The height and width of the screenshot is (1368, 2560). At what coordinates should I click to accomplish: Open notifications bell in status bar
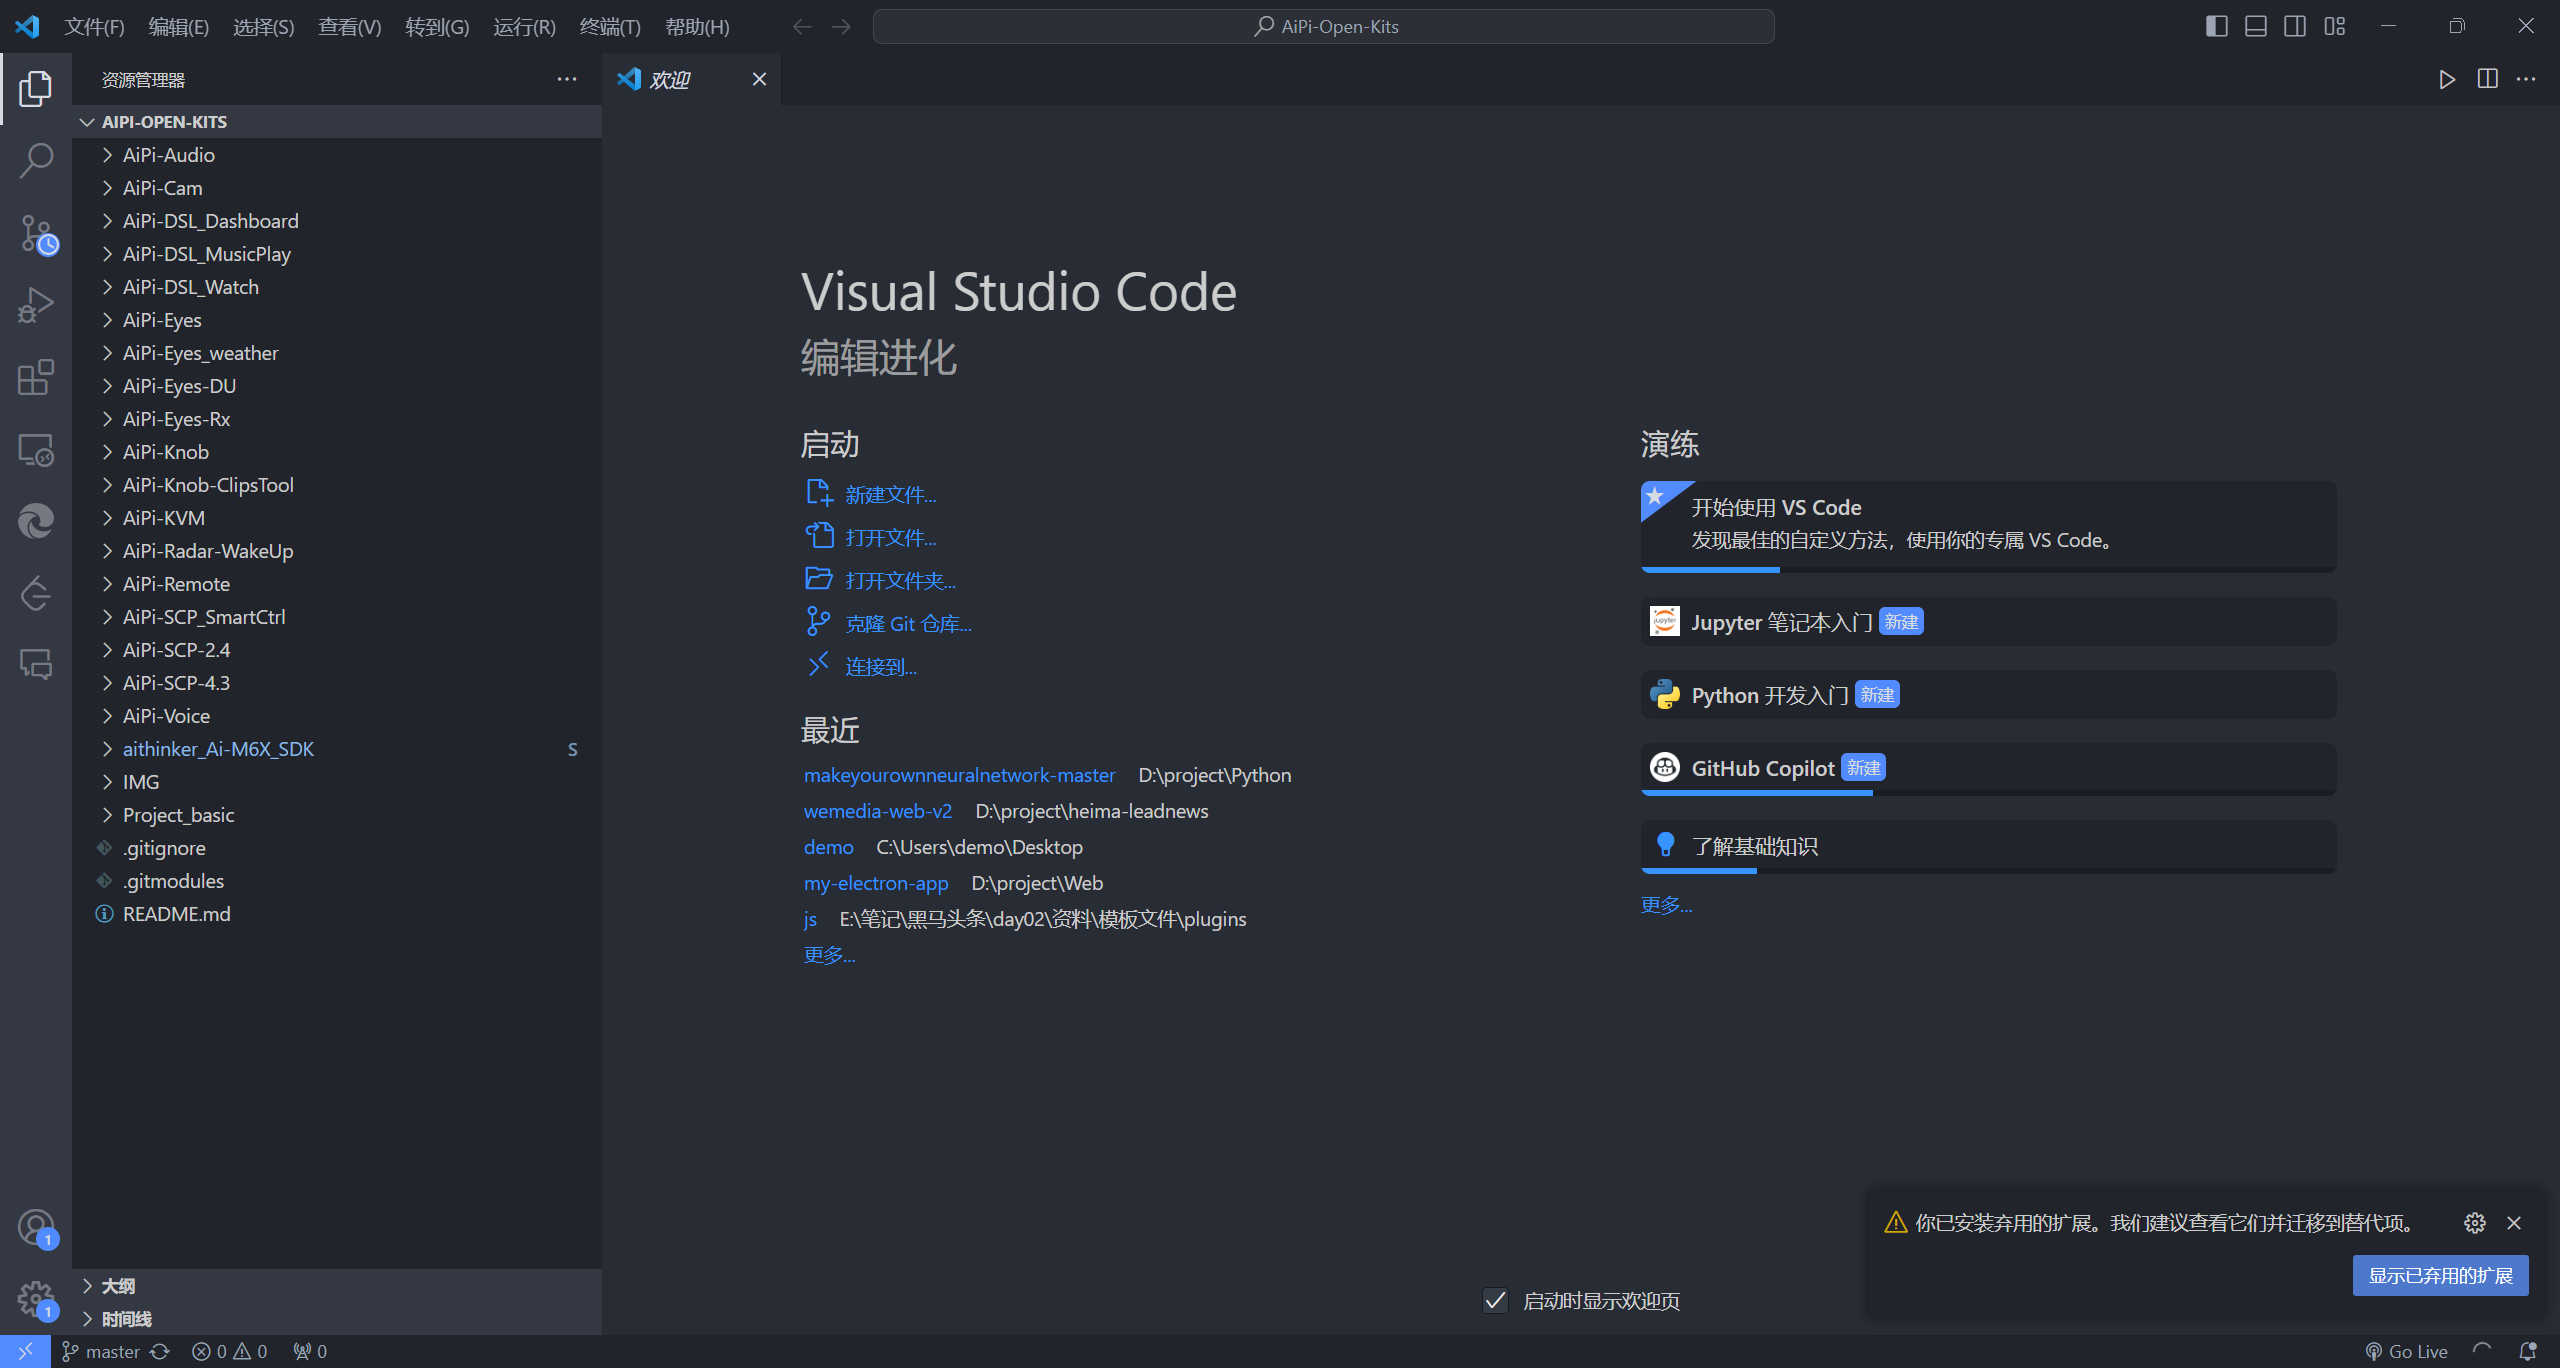(2527, 1351)
